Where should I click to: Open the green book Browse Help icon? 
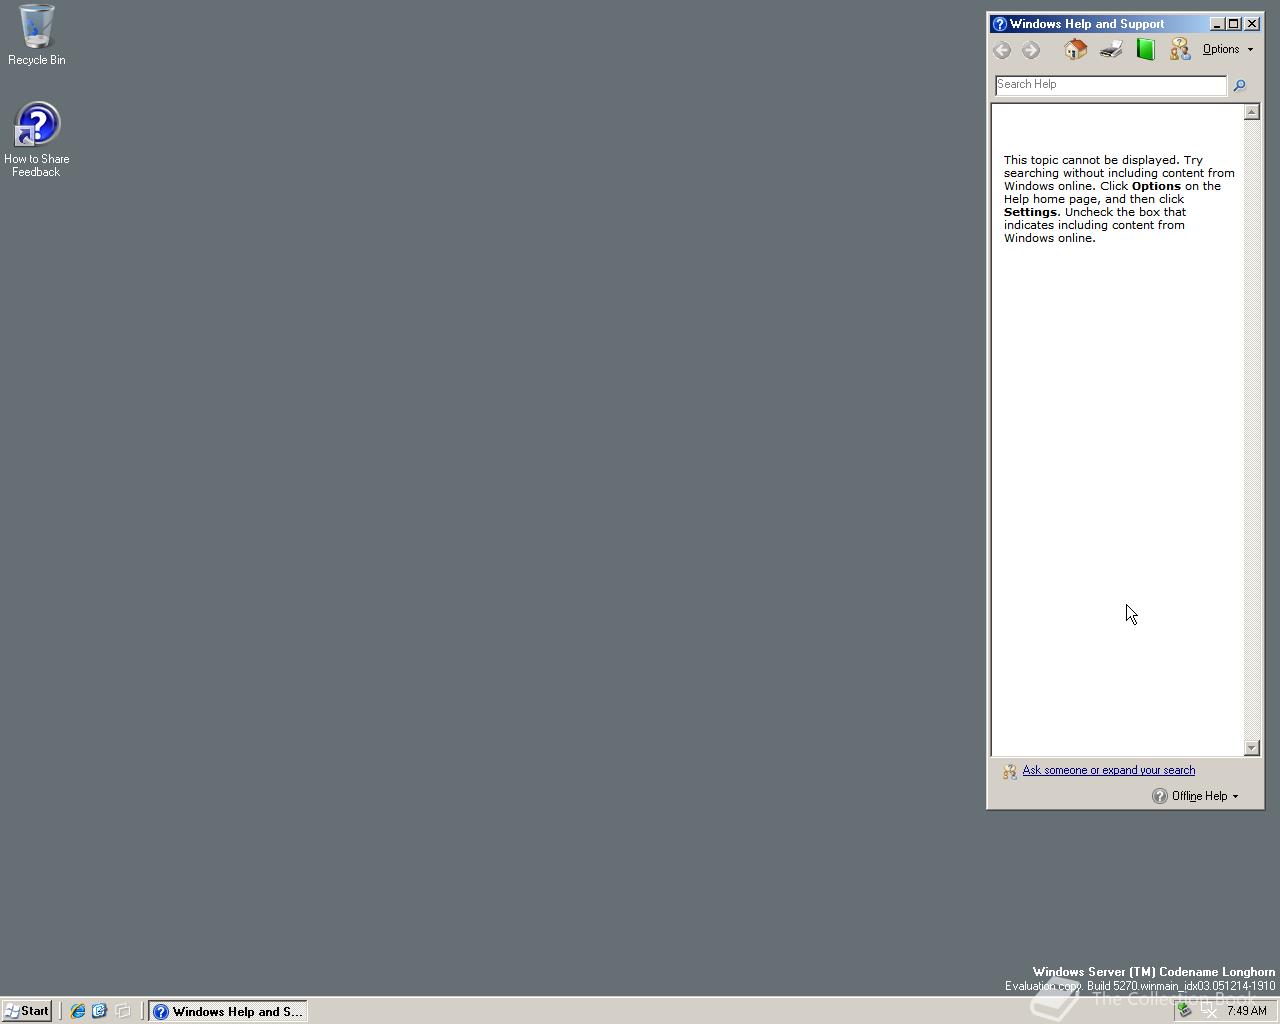click(x=1146, y=49)
